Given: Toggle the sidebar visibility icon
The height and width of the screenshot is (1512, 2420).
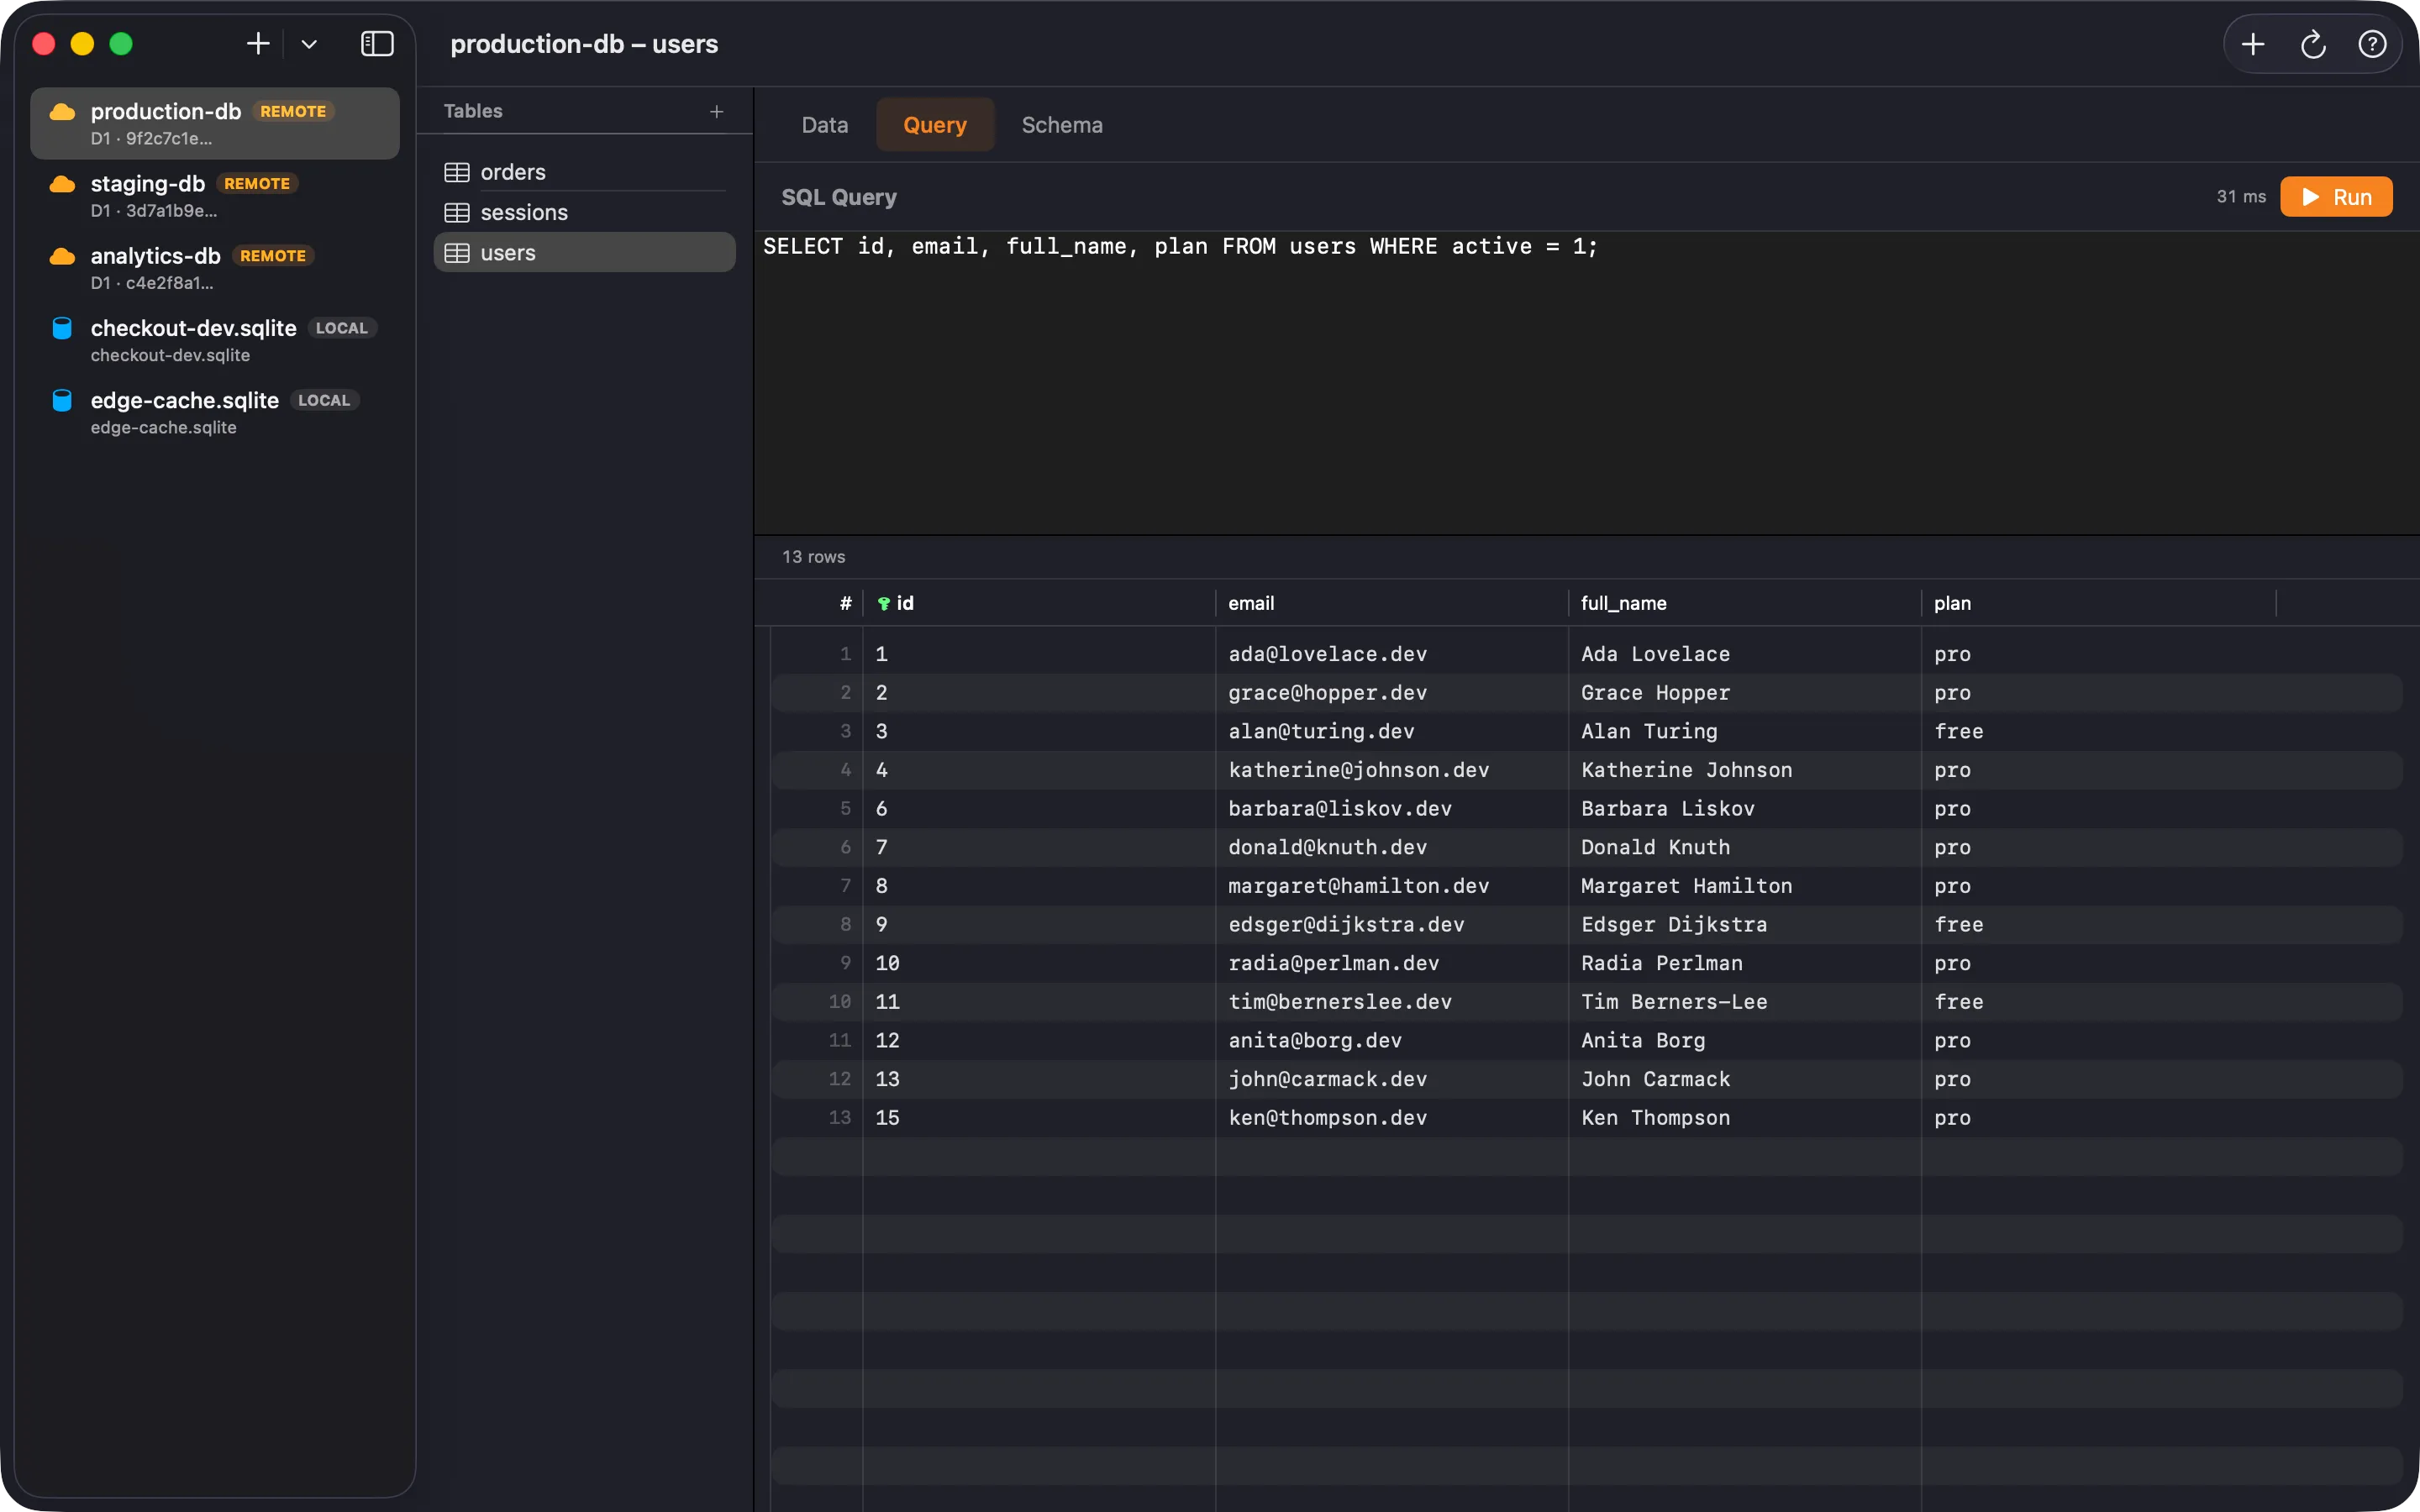Looking at the screenshot, I should tap(377, 44).
